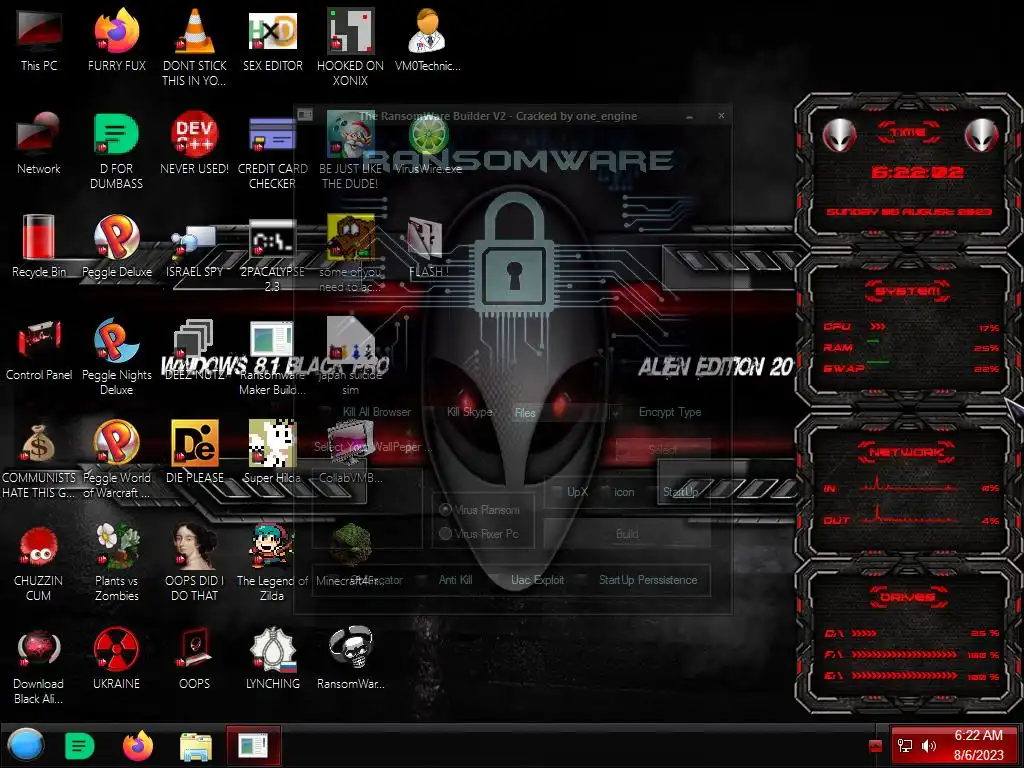Screen dimensions: 1024x768
Task: Select the Ransomware Maker Build... desktop shortcut
Action: click(272, 358)
